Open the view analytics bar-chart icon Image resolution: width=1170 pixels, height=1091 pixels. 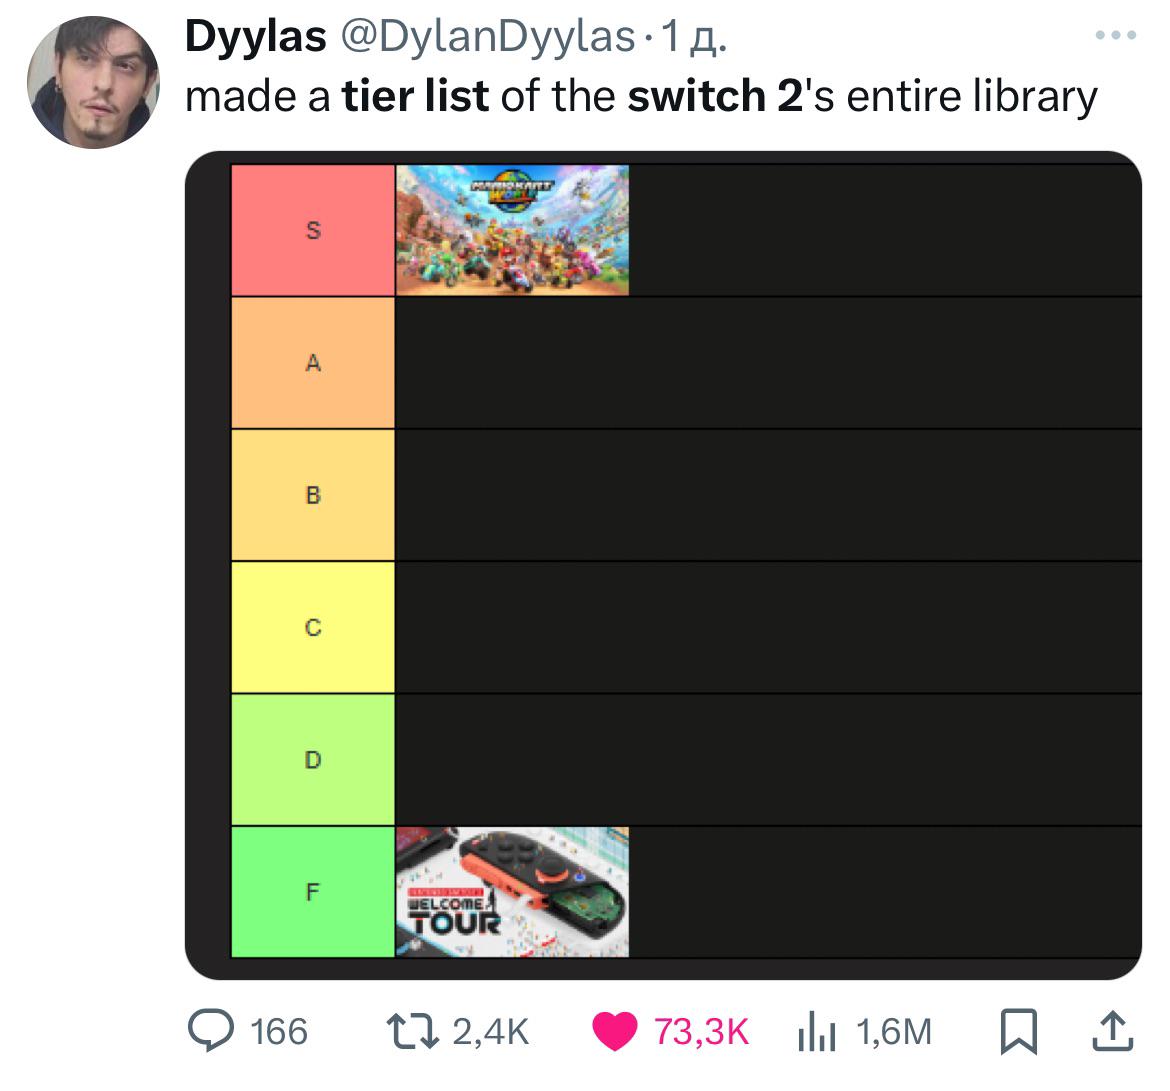pyautogui.click(x=816, y=1031)
